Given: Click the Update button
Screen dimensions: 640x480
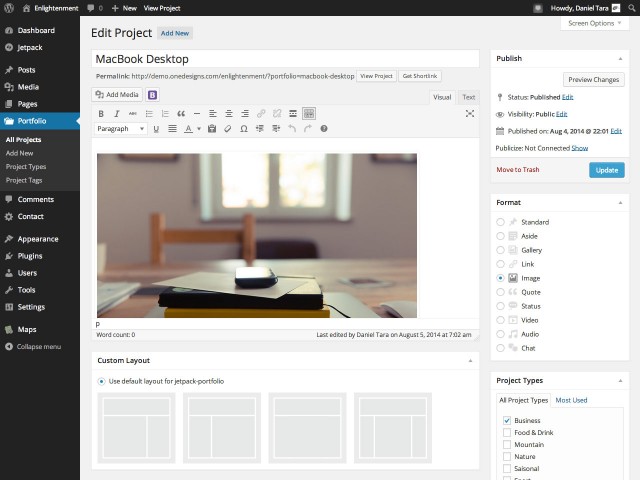Looking at the screenshot, I should point(607,170).
